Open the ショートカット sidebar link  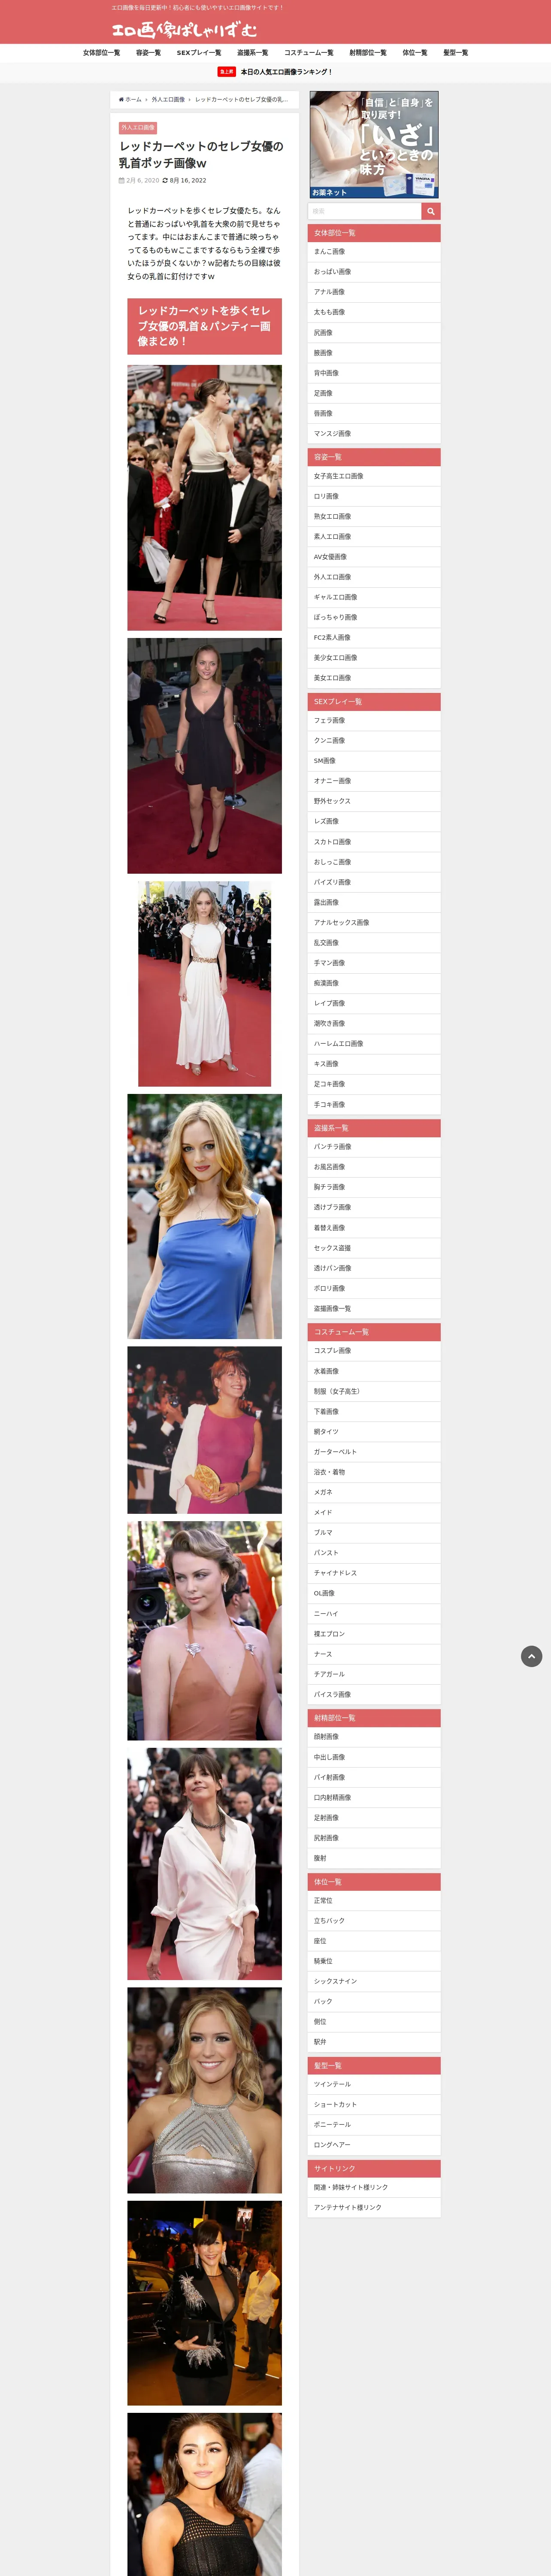(374, 2104)
